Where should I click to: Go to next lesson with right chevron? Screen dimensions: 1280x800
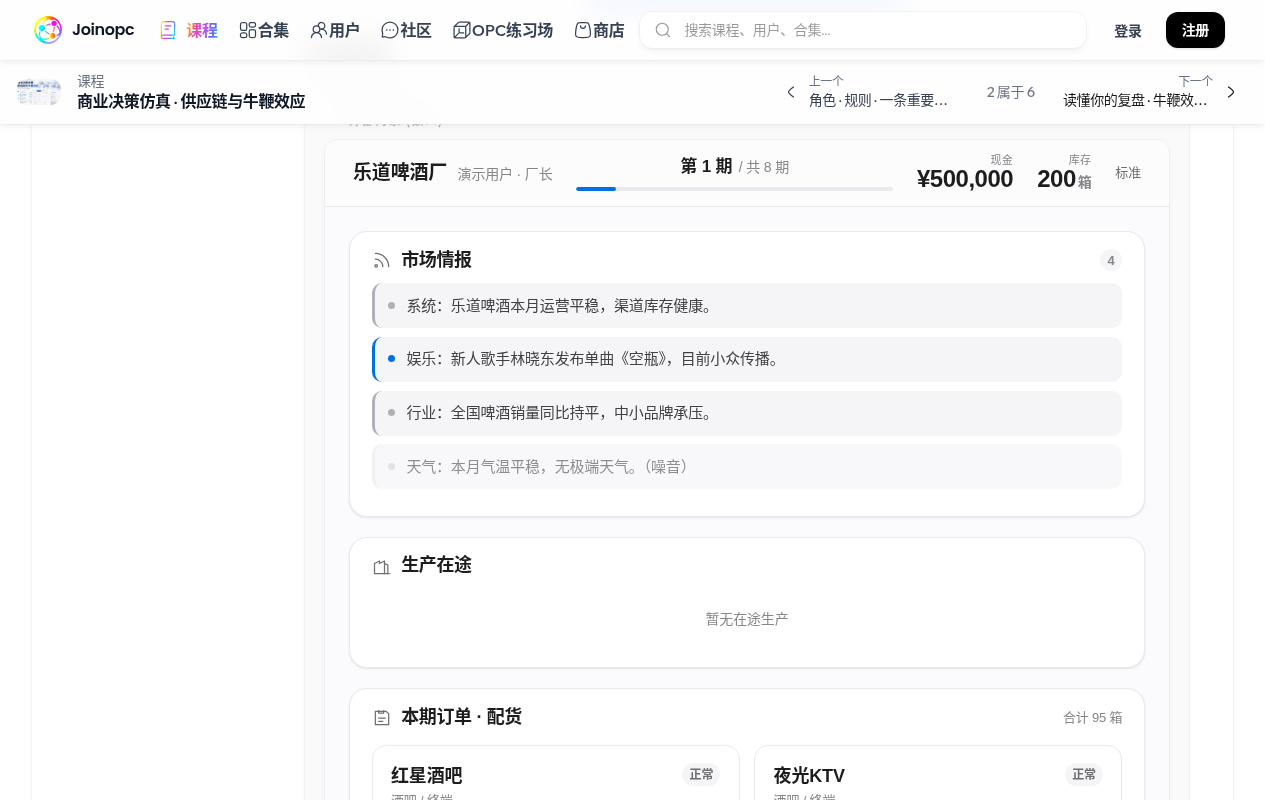pyautogui.click(x=1231, y=92)
